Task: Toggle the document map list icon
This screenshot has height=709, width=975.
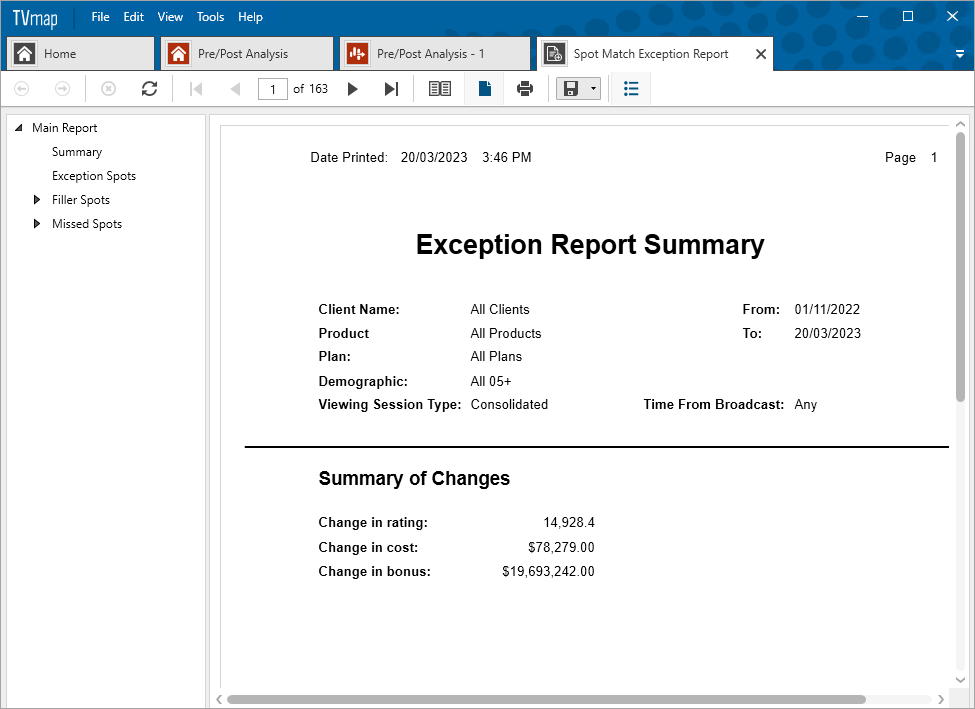Action: coord(631,89)
